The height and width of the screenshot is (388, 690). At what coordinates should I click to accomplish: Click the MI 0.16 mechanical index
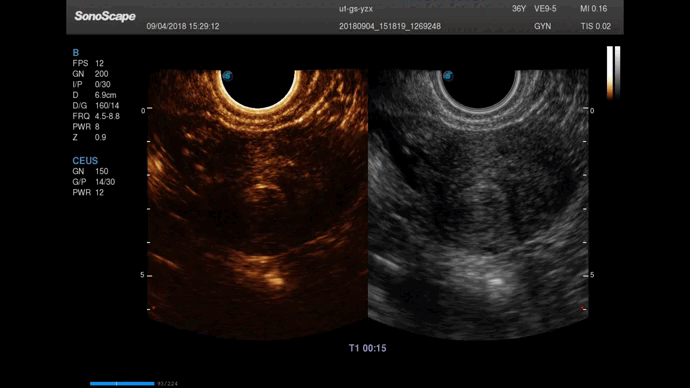(x=594, y=9)
